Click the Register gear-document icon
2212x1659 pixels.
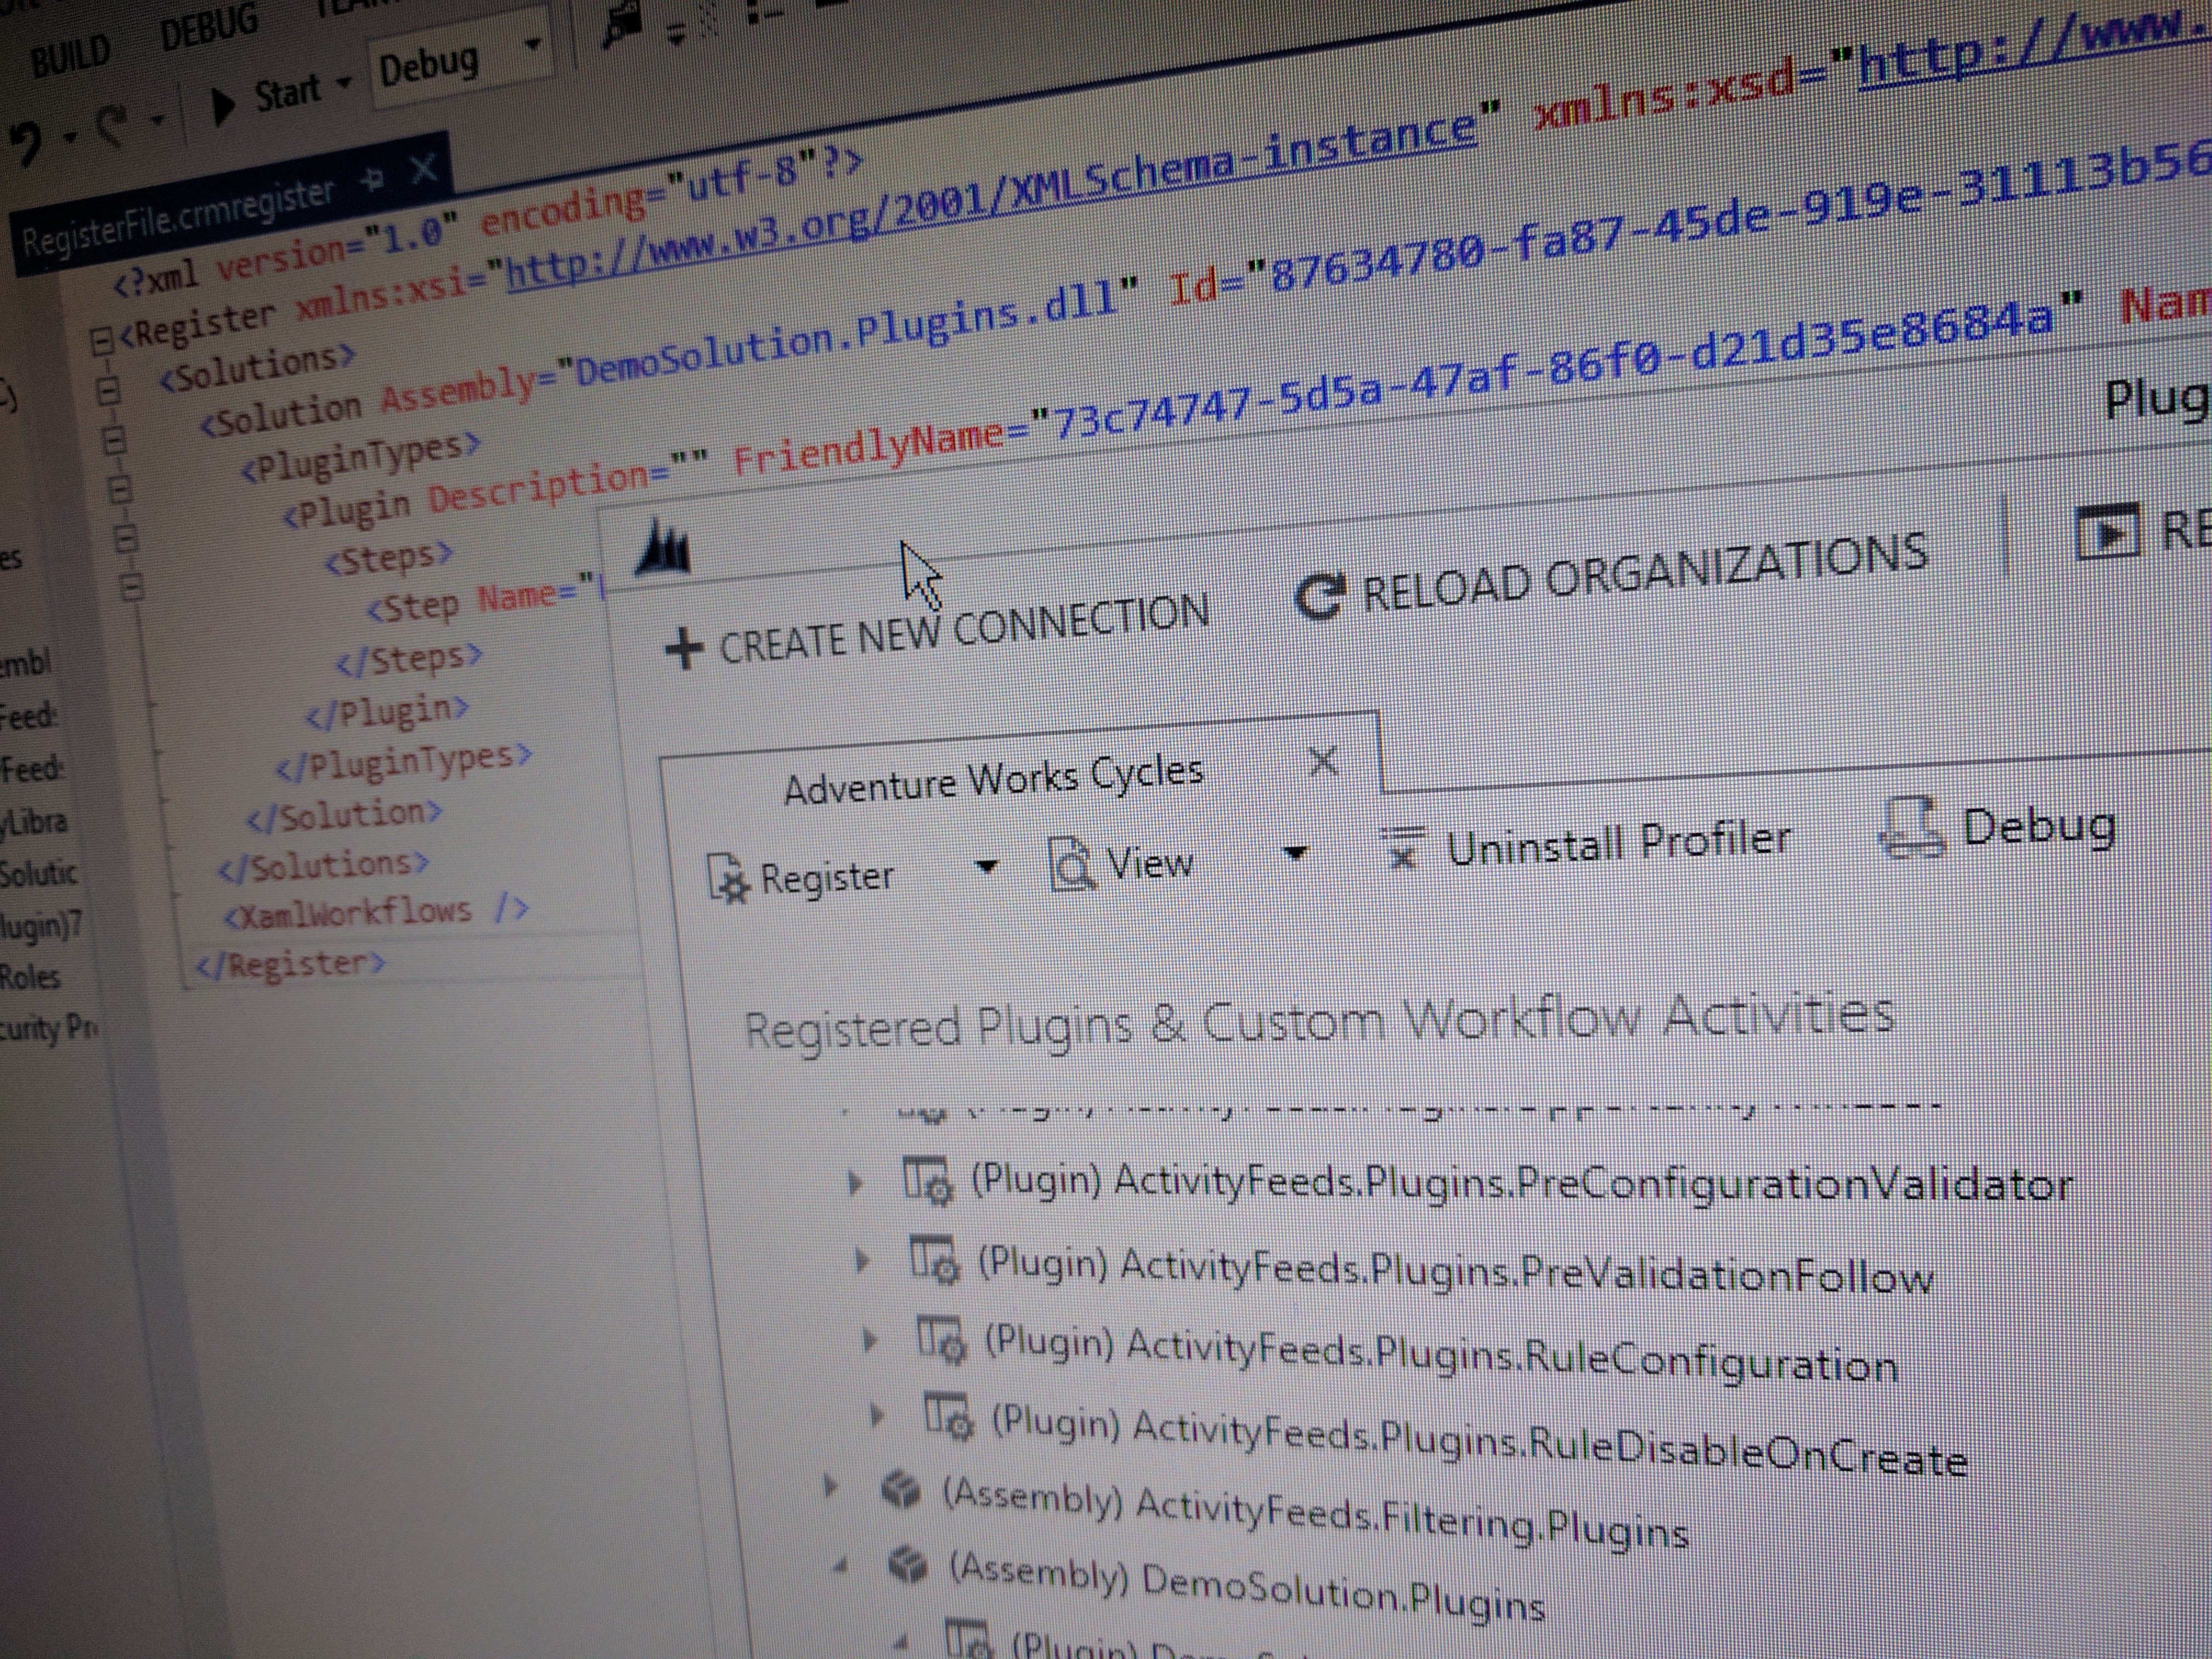point(729,878)
